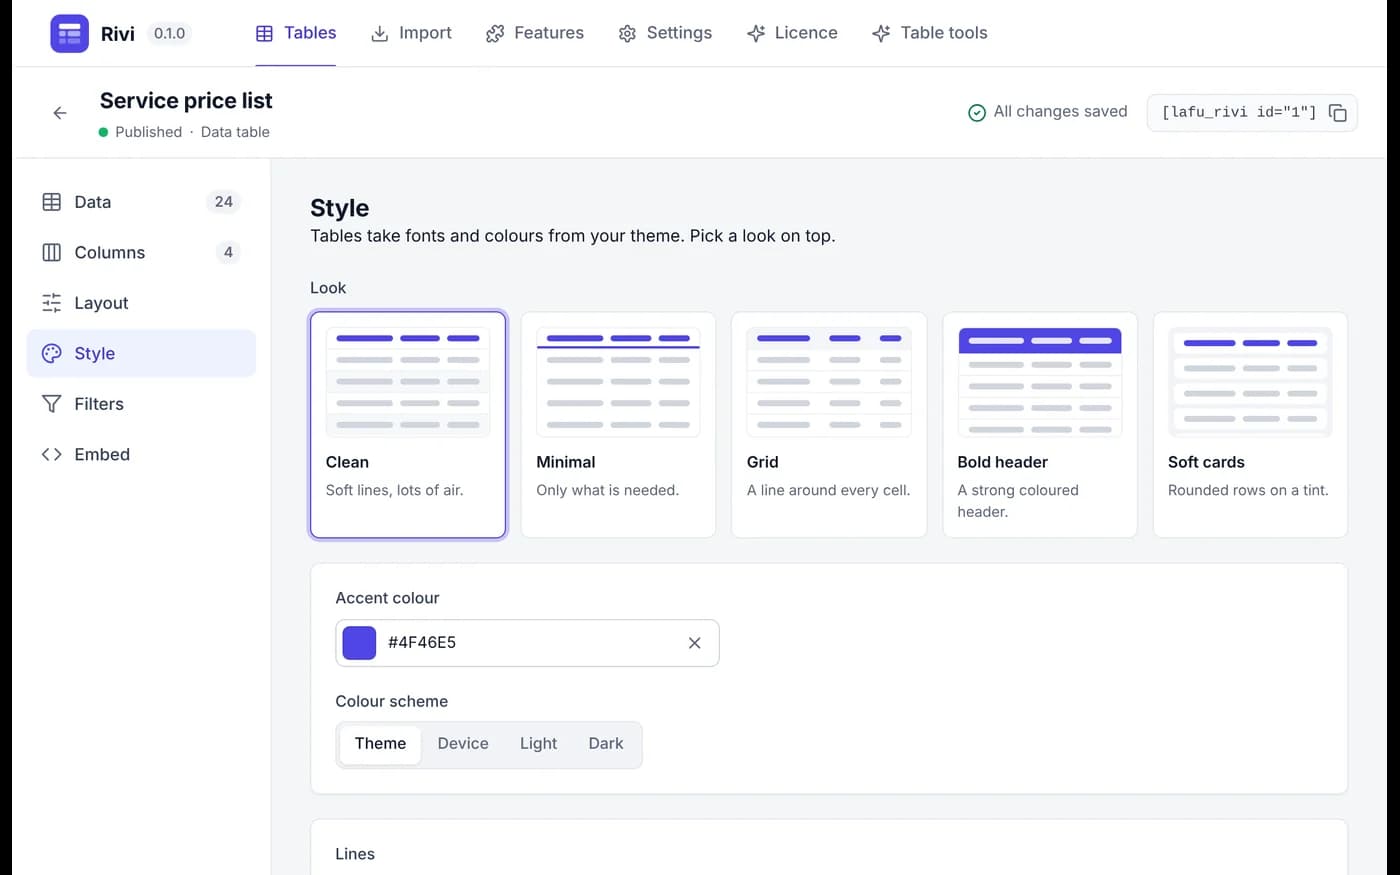Open the Data section in sidebar
The width and height of the screenshot is (1400, 875).
[141, 202]
